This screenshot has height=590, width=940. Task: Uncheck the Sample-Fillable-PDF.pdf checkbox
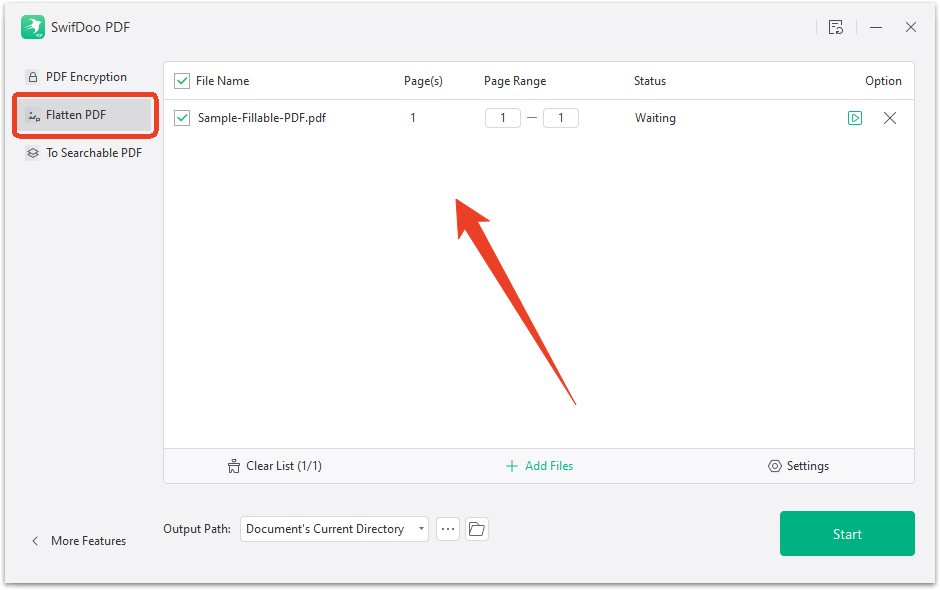(x=182, y=118)
